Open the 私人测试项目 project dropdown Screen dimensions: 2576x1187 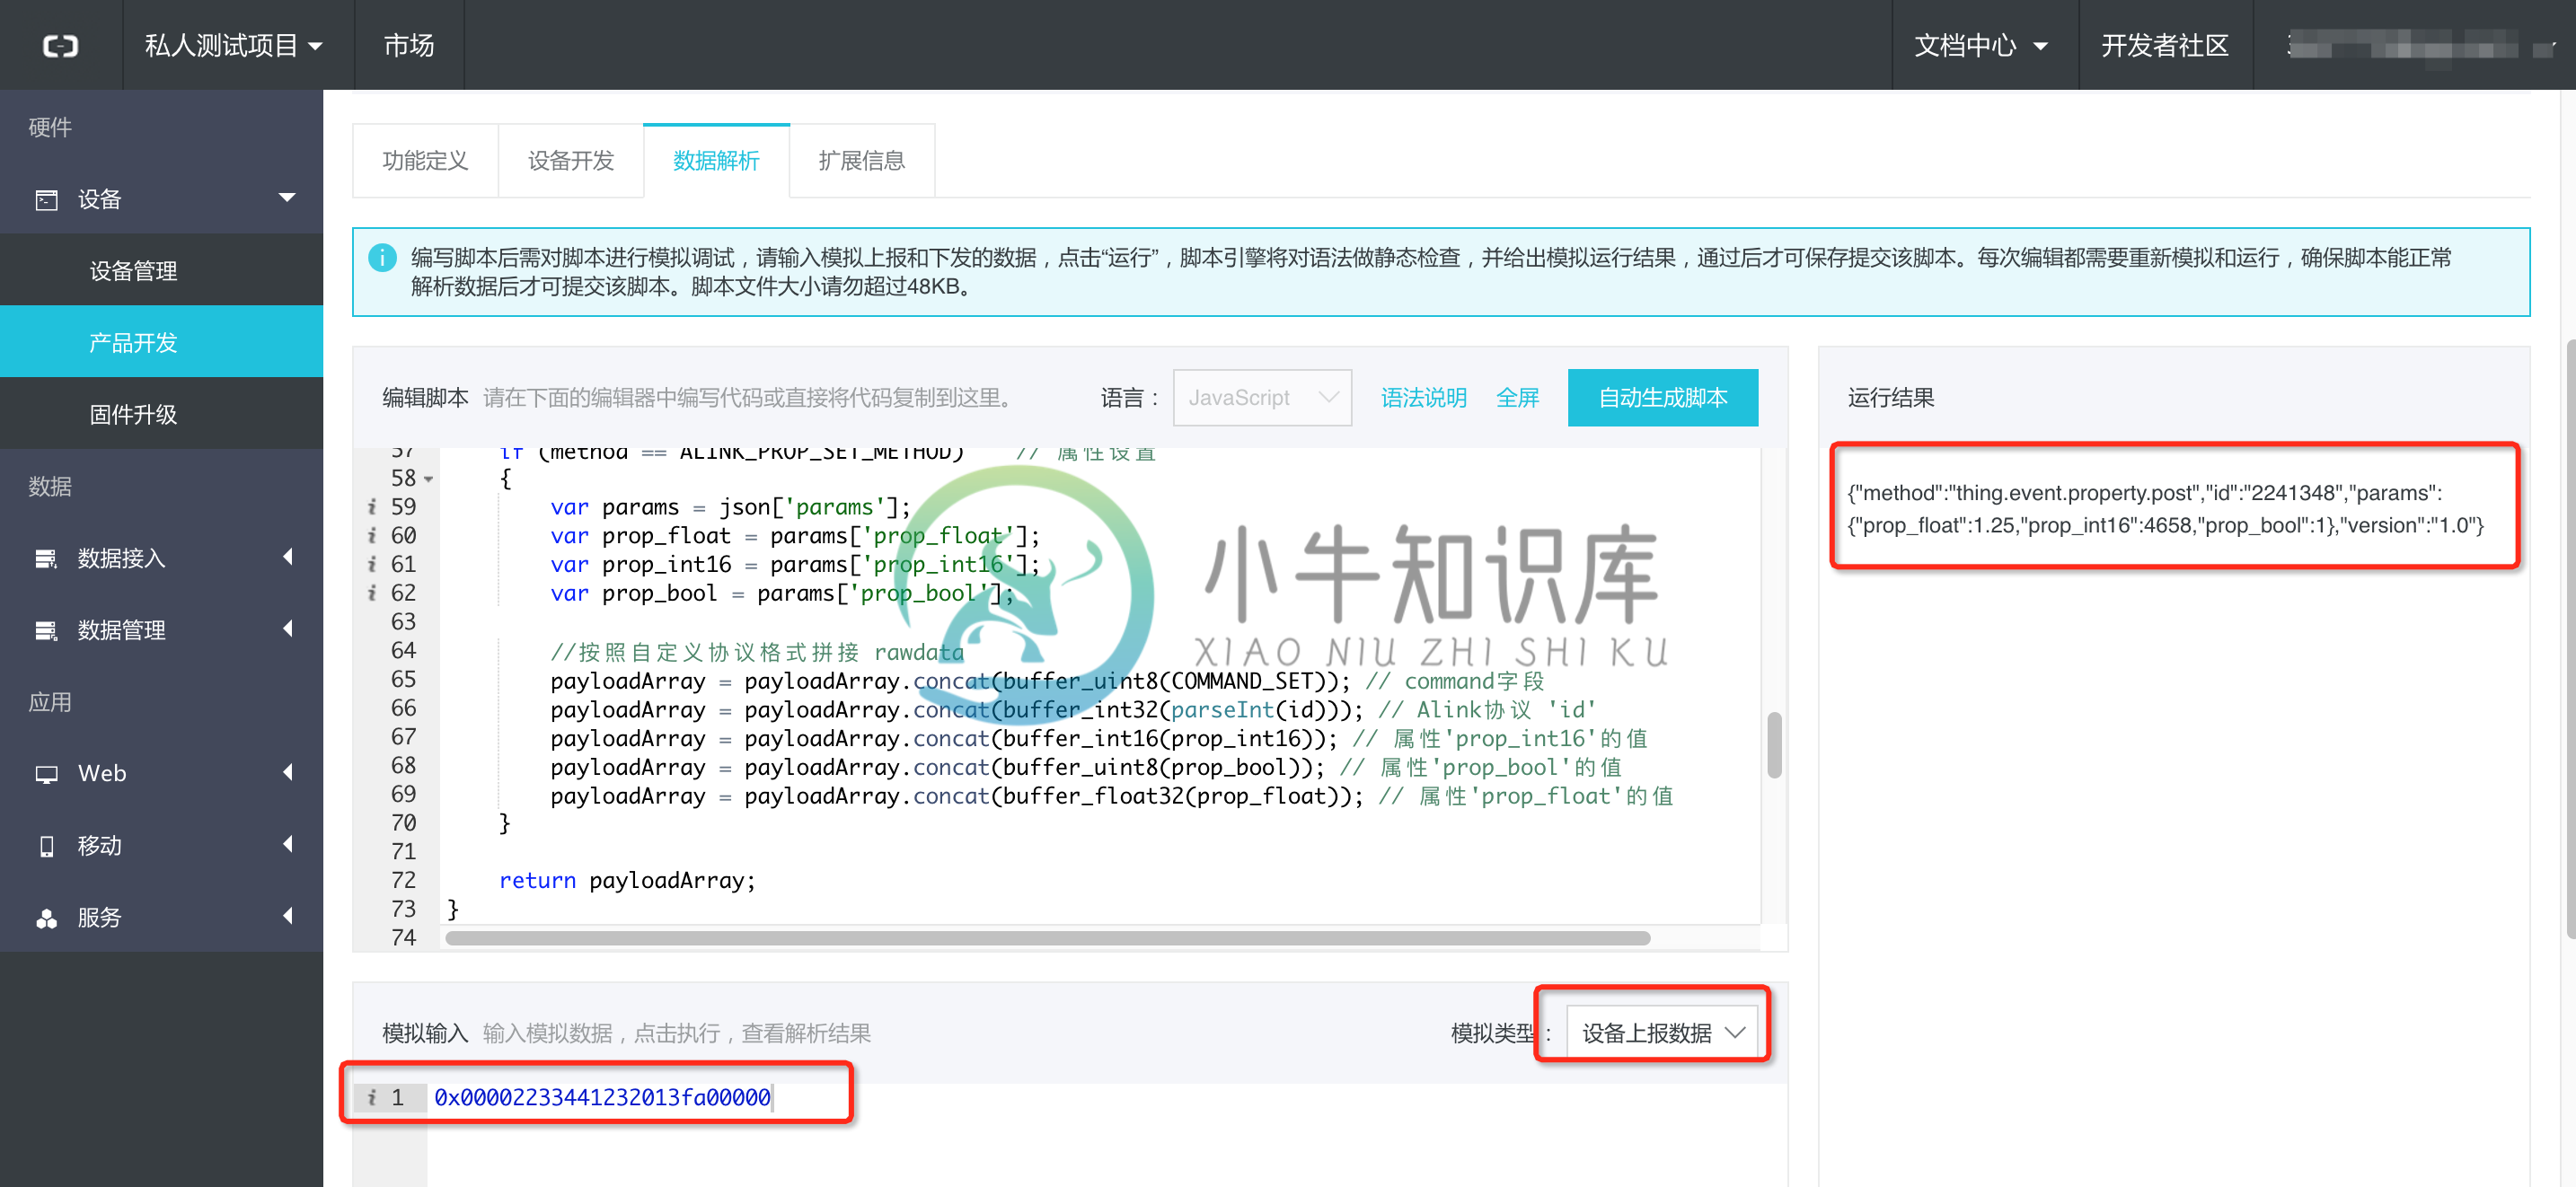[234, 45]
